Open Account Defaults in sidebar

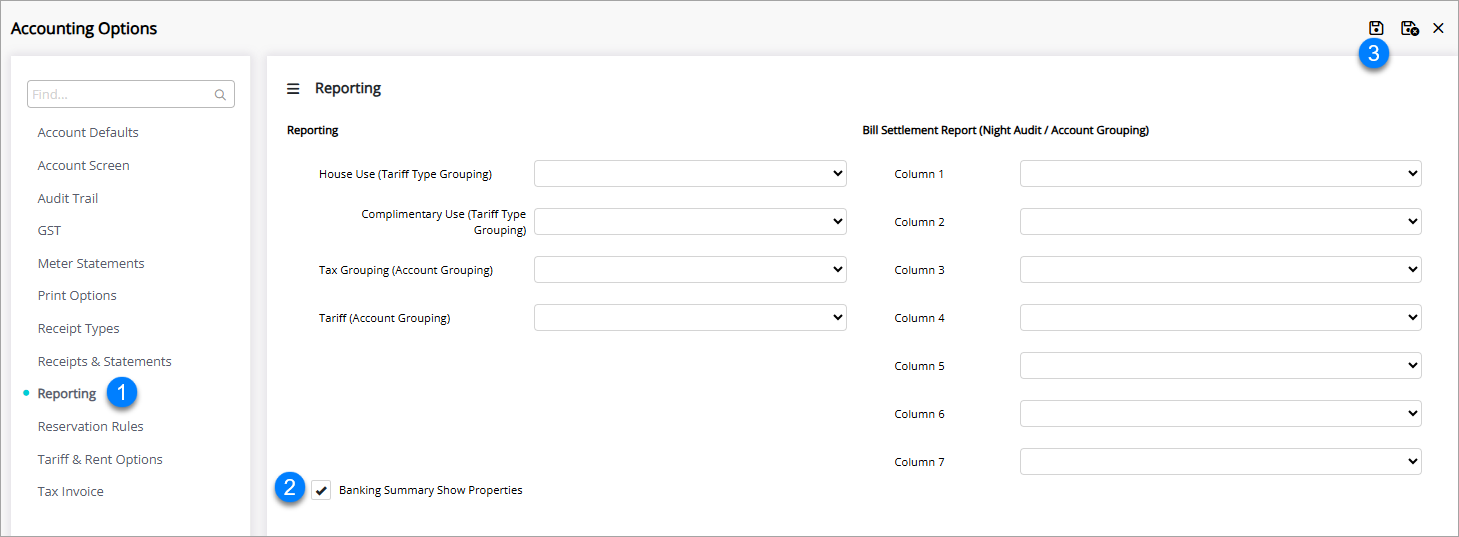coord(88,133)
